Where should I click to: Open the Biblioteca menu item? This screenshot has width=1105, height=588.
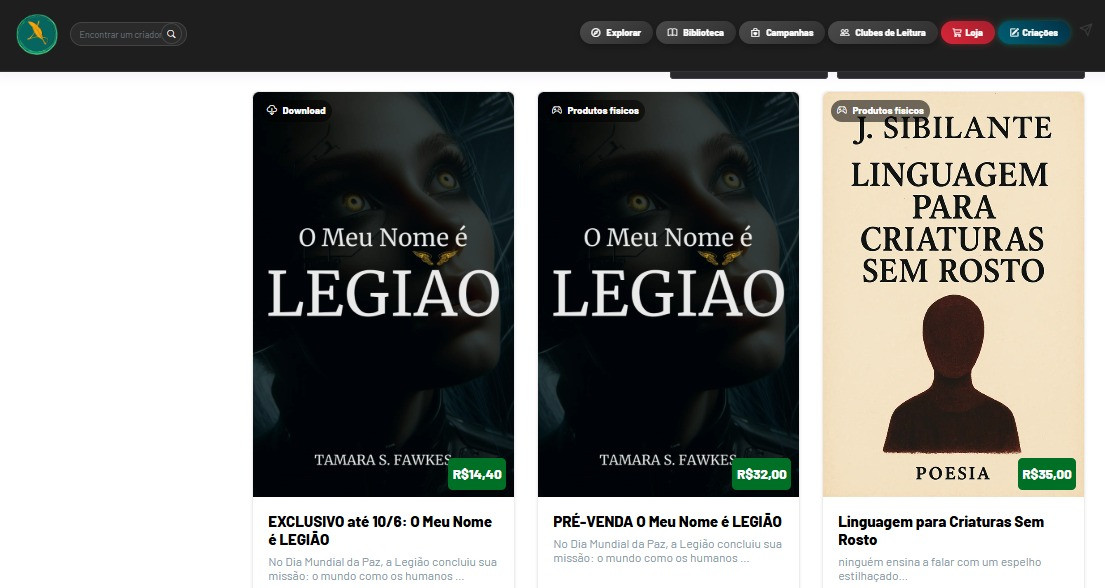coord(696,32)
